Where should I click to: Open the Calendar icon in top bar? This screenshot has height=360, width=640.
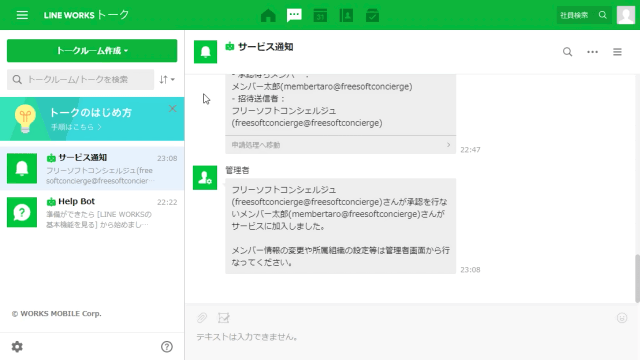point(320,16)
